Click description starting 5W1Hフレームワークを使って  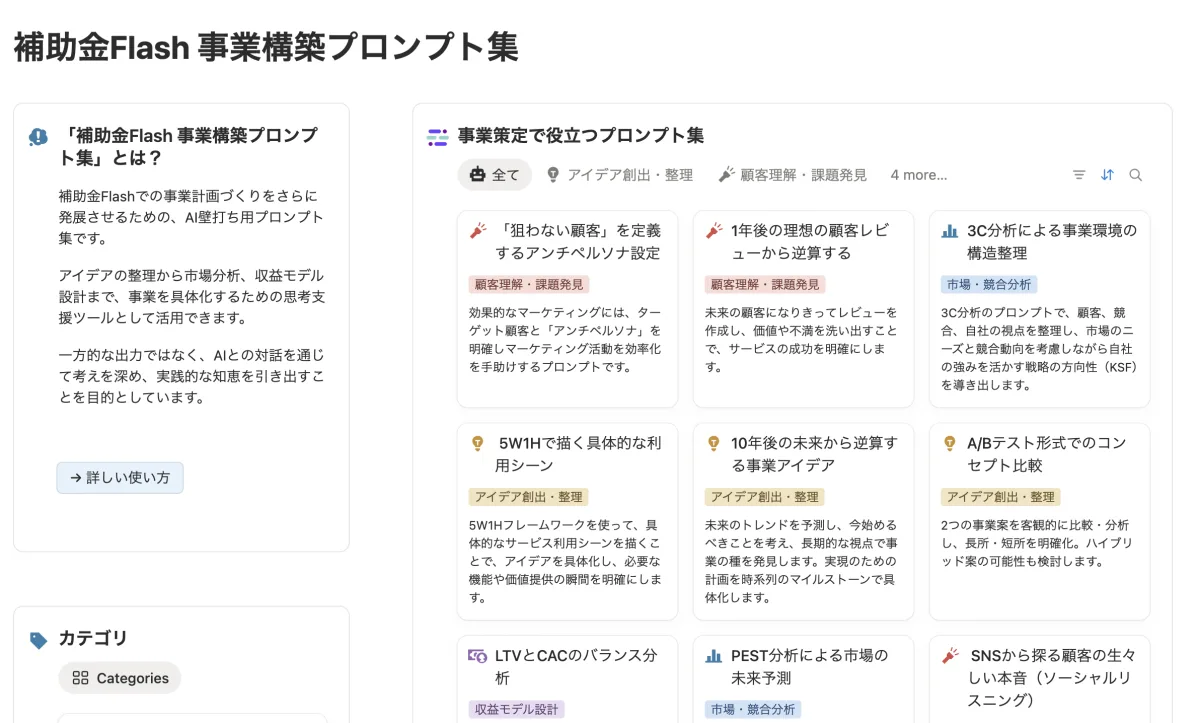[566, 562]
